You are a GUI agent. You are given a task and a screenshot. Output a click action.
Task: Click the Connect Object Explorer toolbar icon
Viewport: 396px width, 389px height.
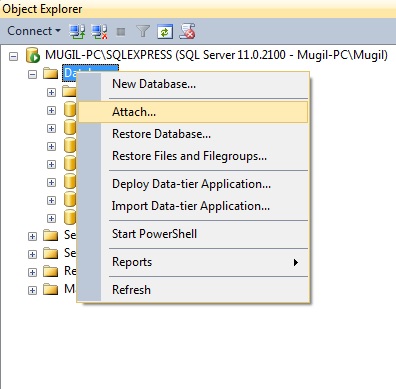point(77,32)
